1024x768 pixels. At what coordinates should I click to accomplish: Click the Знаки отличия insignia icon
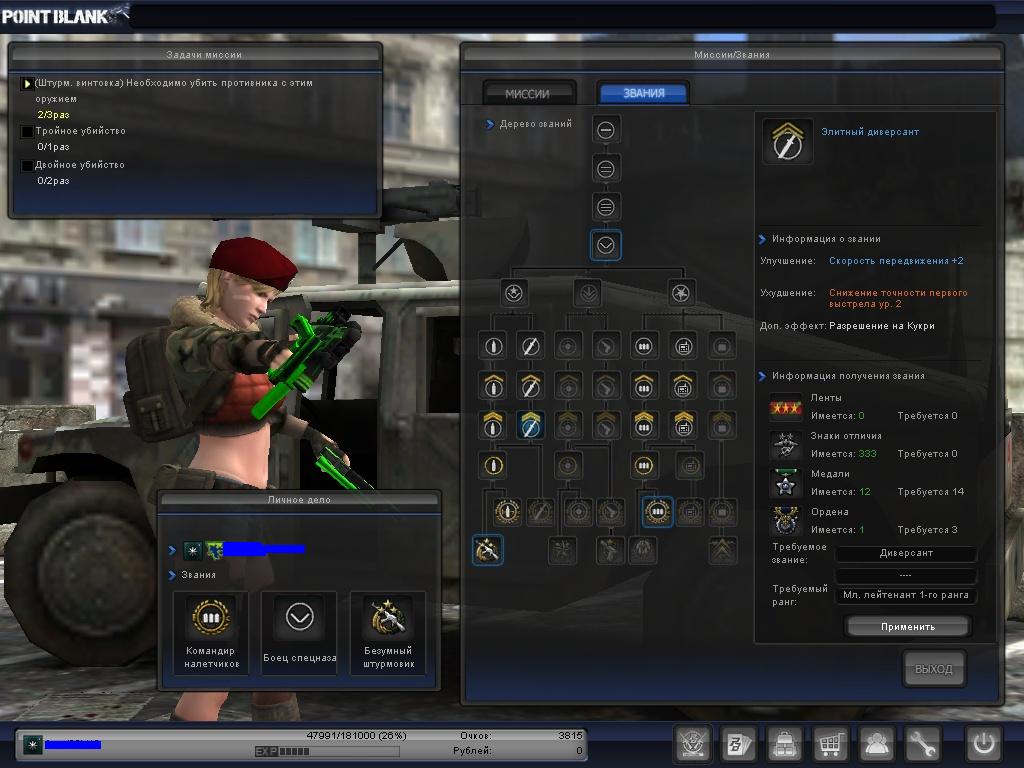786,445
